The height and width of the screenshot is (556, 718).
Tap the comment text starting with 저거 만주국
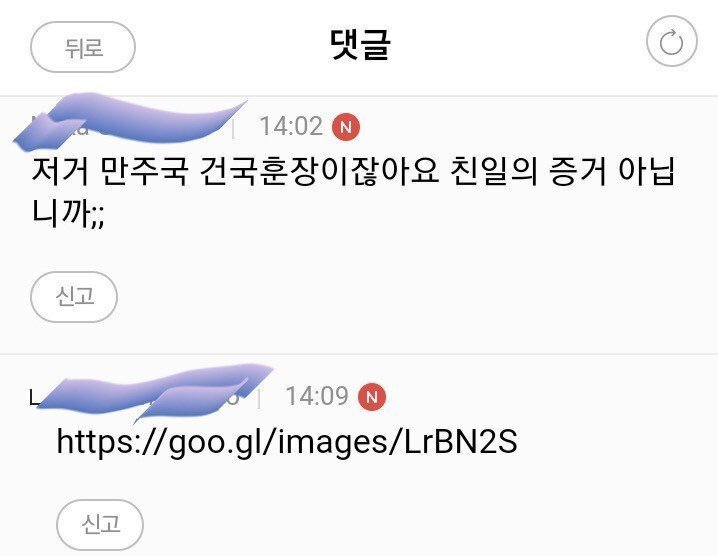pyautogui.click(x=353, y=192)
